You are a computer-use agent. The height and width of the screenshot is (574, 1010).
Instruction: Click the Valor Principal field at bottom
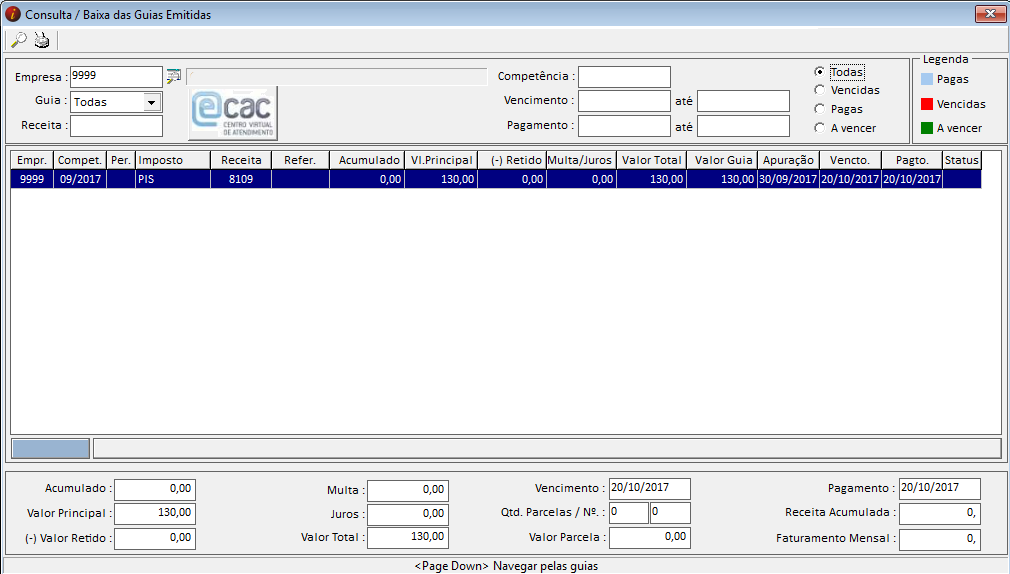tap(155, 513)
